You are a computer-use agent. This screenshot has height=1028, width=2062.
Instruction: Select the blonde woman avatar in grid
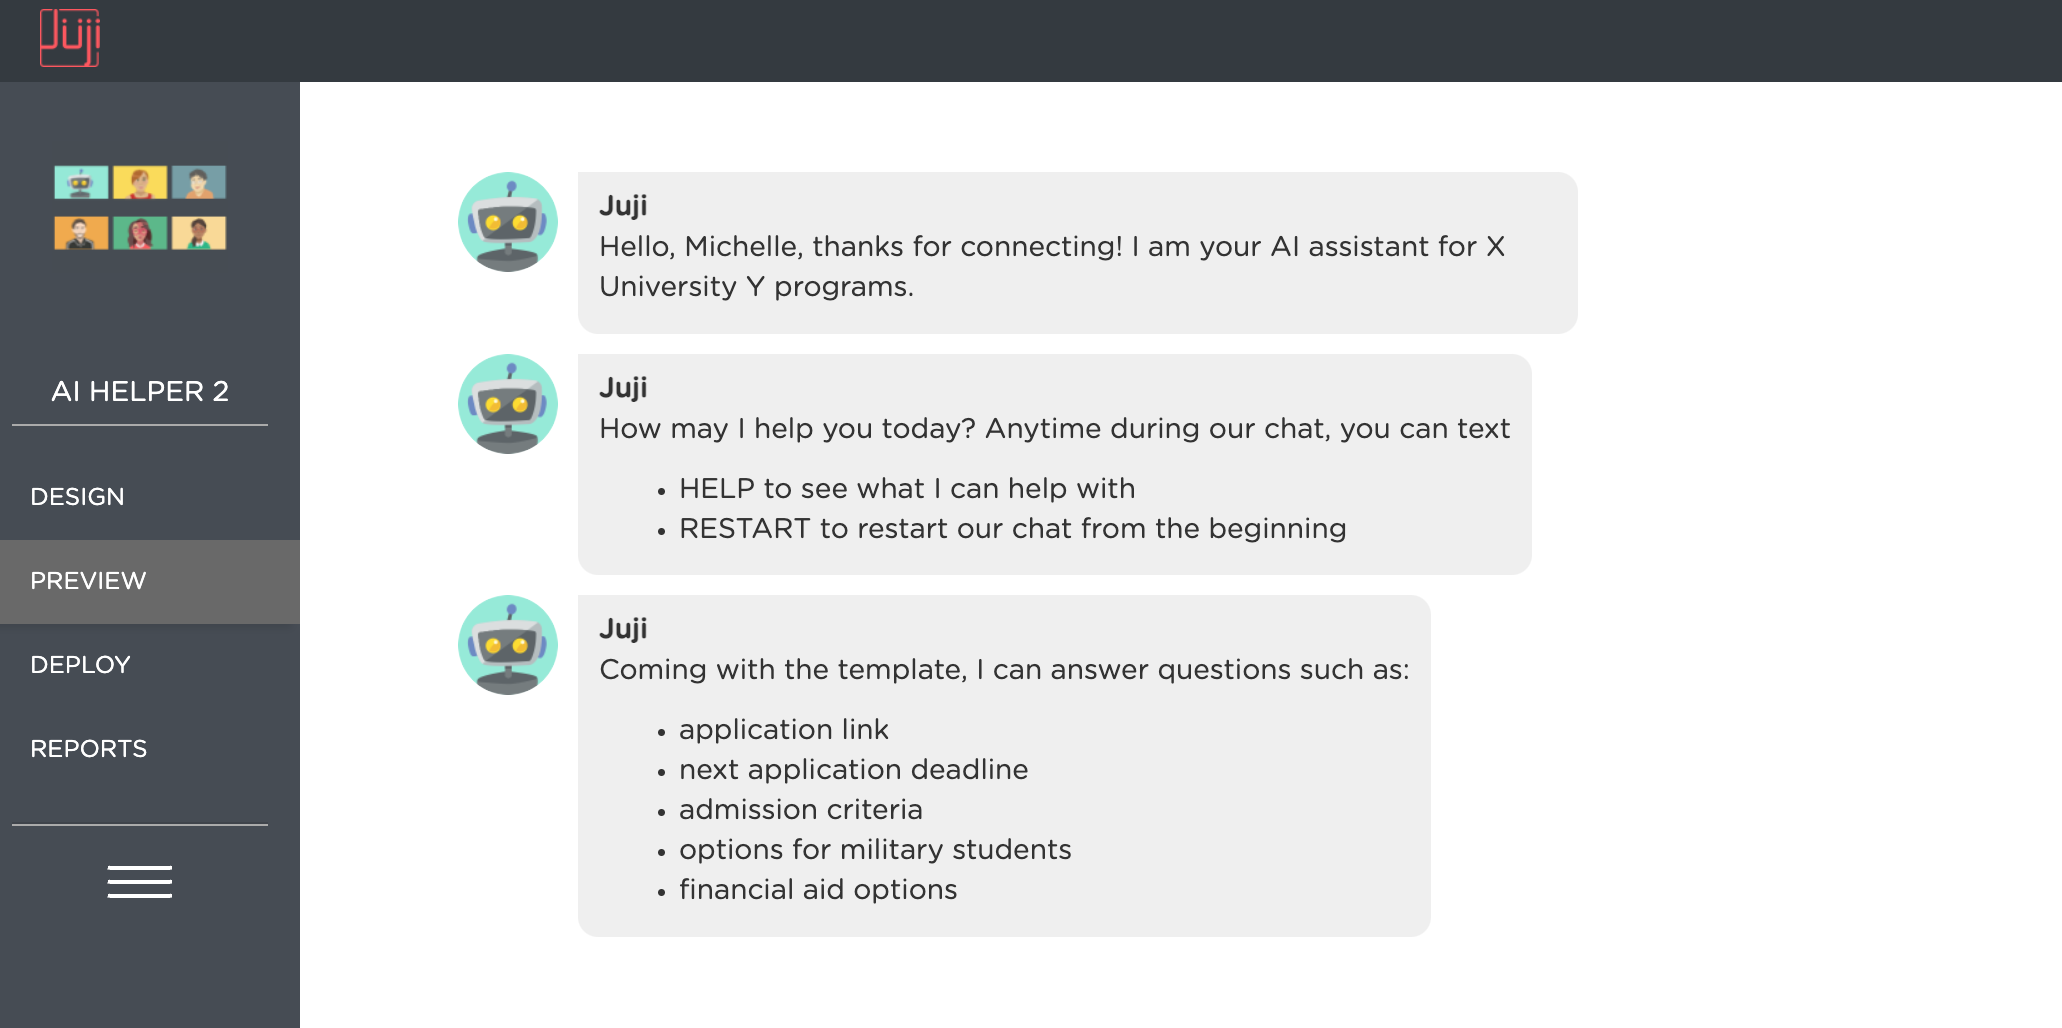pos(140,183)
